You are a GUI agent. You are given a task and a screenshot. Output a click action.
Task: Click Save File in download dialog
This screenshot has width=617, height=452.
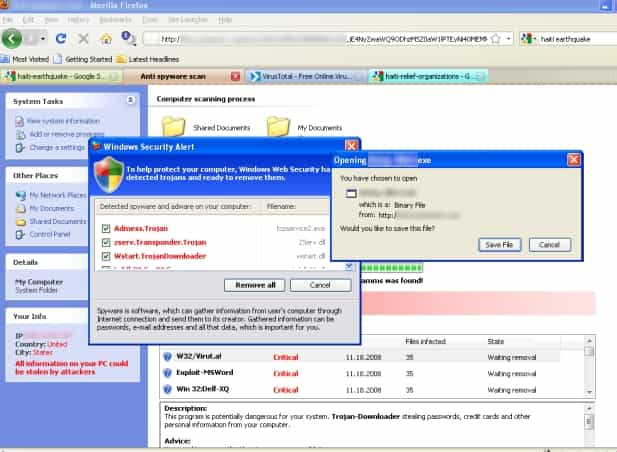pos(499,245)
